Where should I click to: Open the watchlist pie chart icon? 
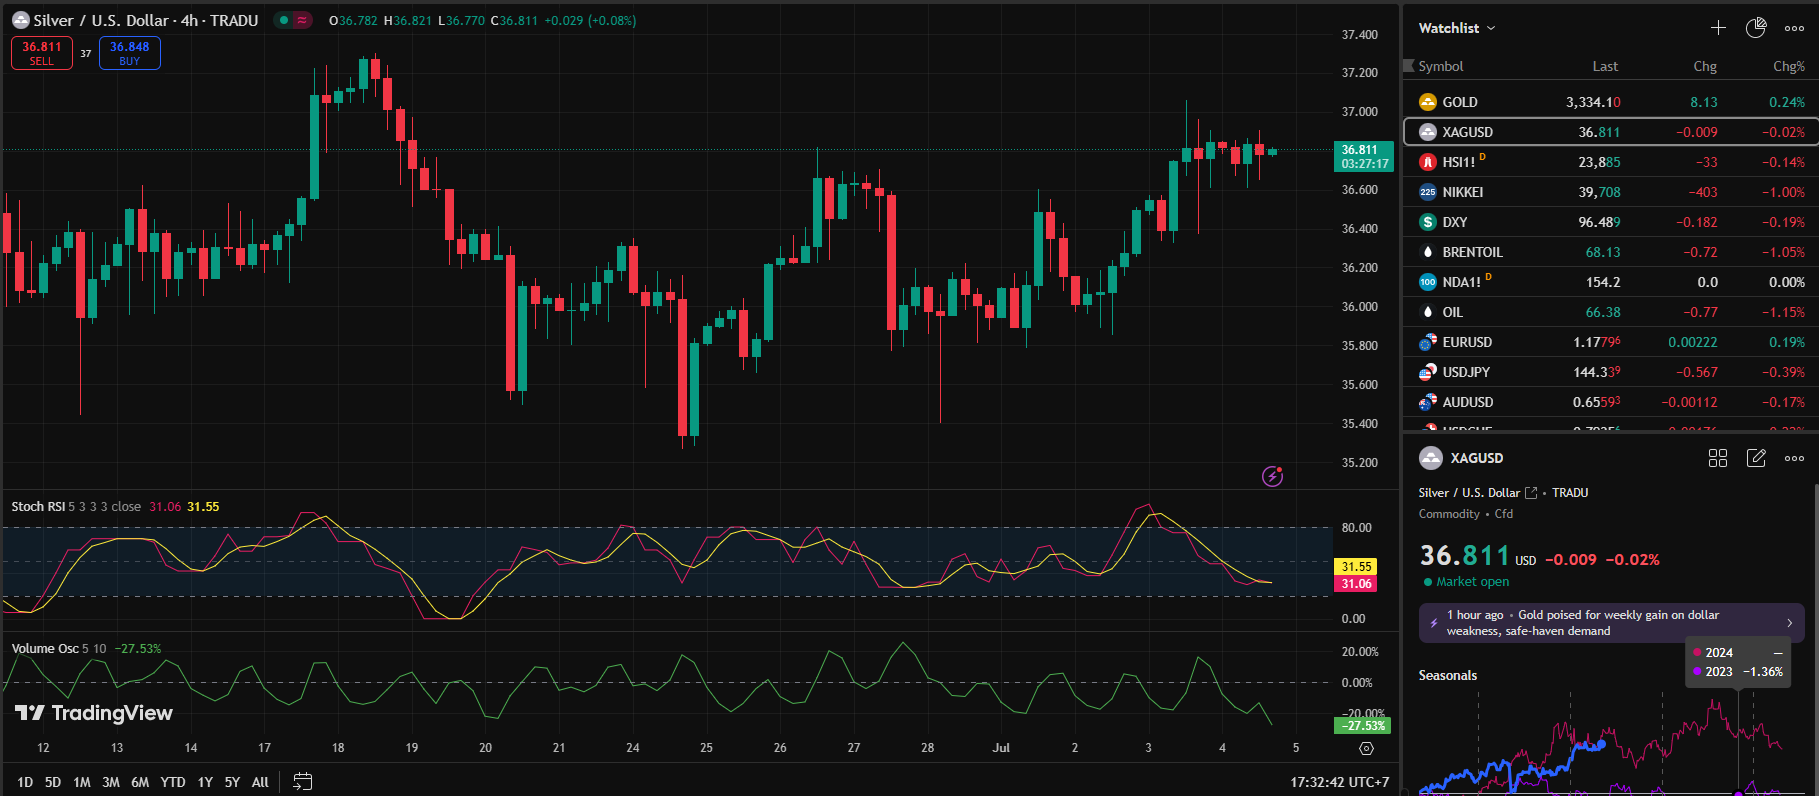coord(1756,28)
